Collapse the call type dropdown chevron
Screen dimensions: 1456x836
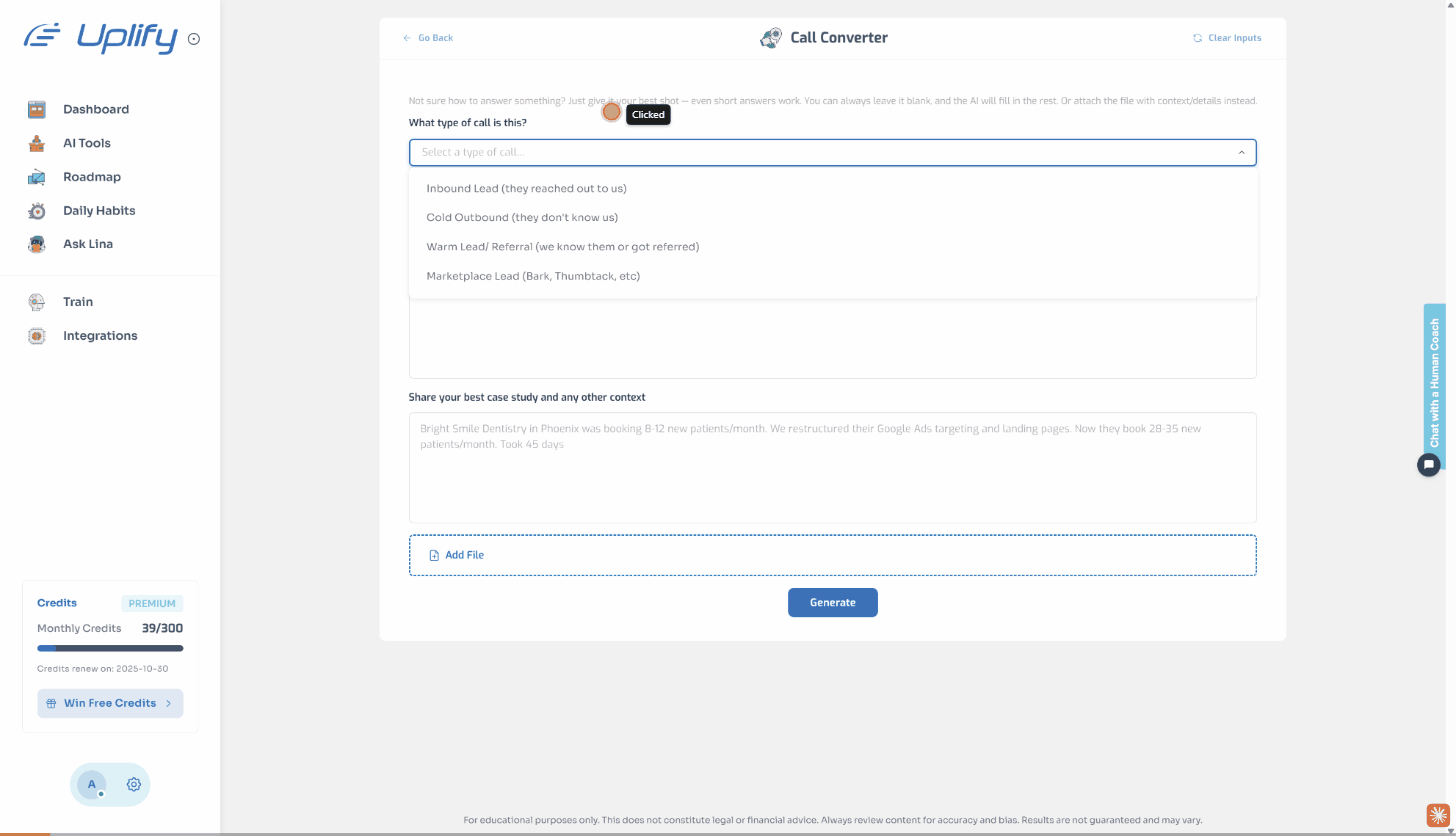(x=1241, y=153)
